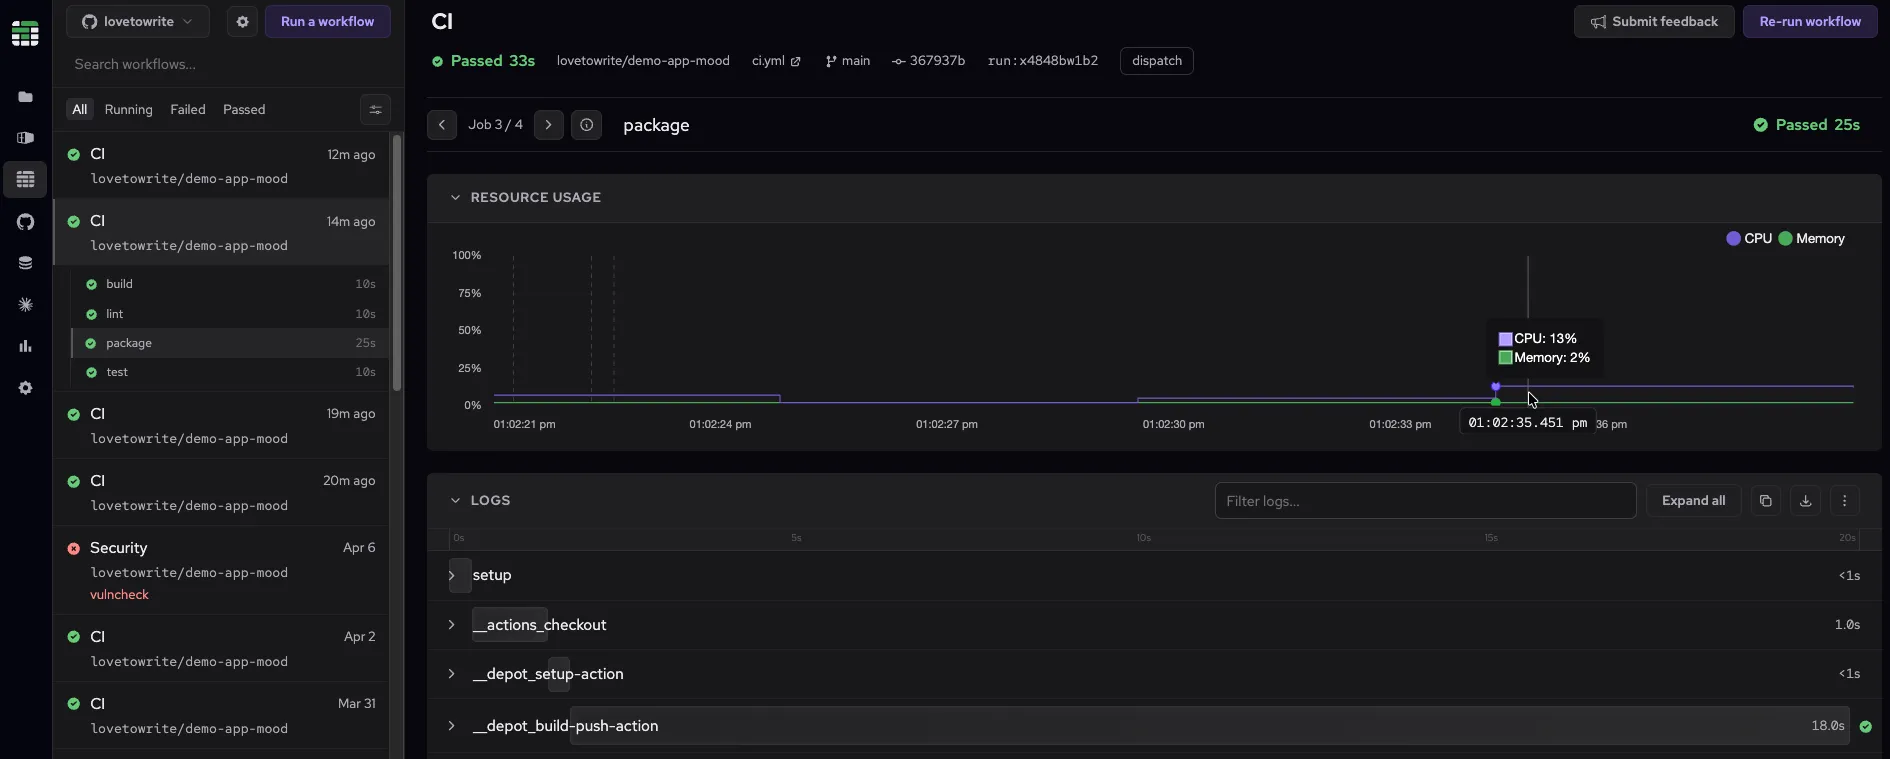This screenshot has height=759, width=1890.
Task: Focus the Search workflows field
Action: [x=228, y=64]
